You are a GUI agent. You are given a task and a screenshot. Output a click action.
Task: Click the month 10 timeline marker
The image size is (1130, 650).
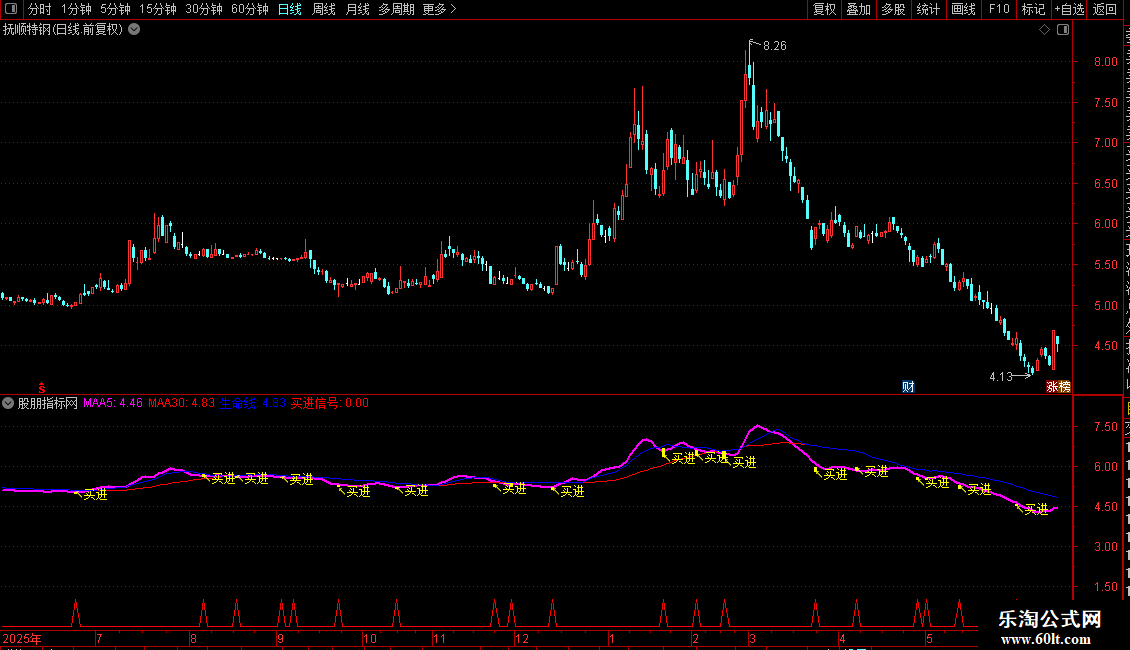(370, 638)
